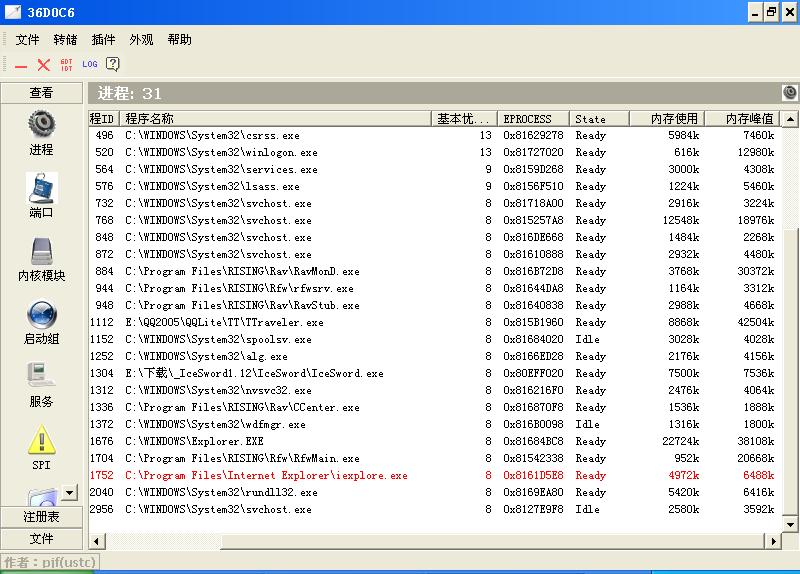Select the 进程 gear icon in sidebar
The height and width of the screenshot is (574, 800).
tap(41, 124)
